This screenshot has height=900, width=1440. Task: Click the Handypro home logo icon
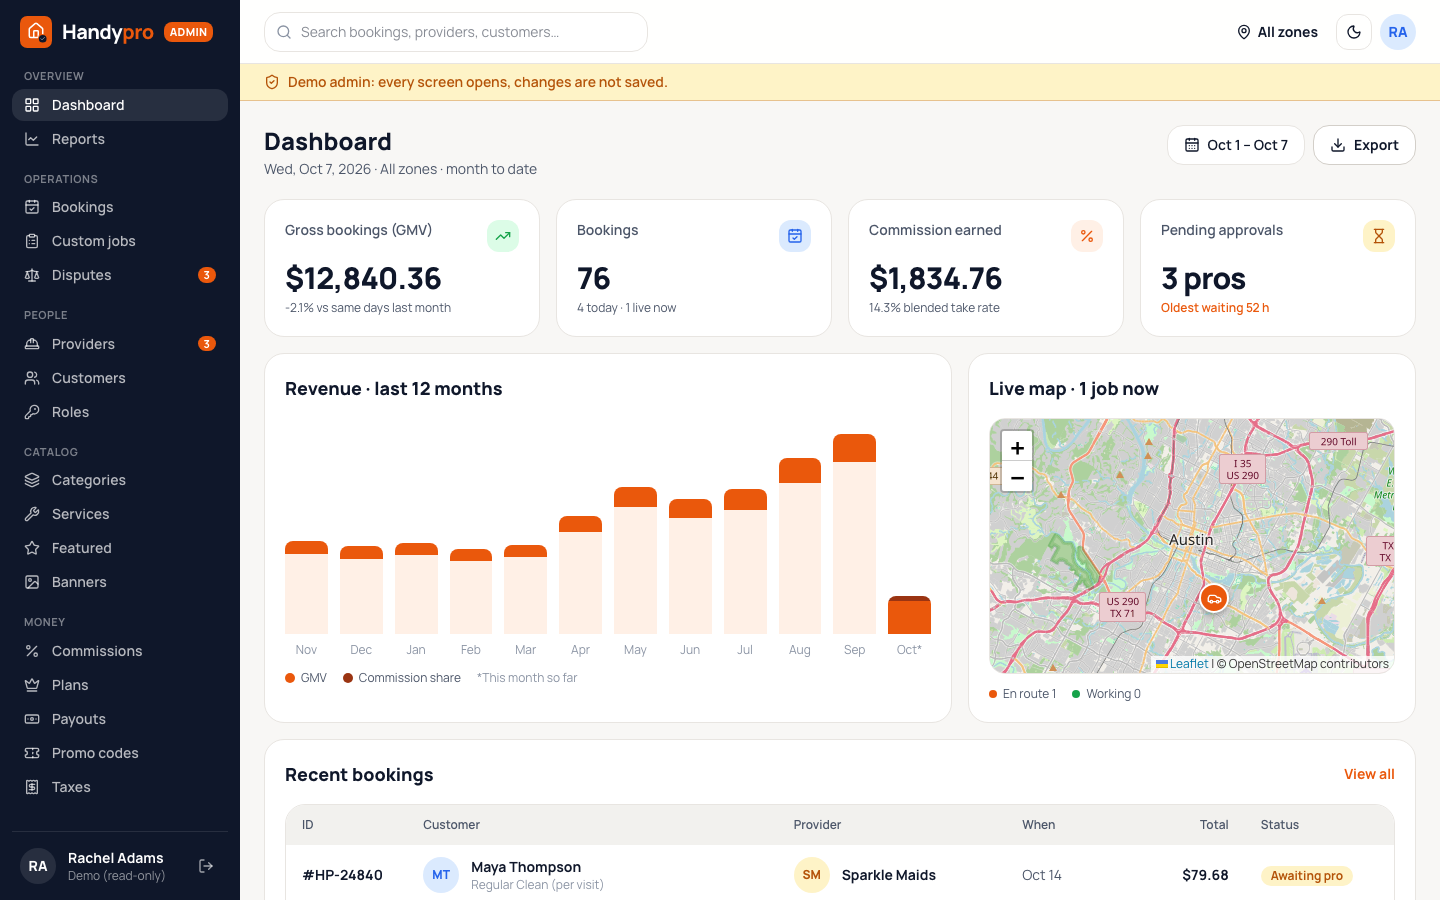coord(36,32)
